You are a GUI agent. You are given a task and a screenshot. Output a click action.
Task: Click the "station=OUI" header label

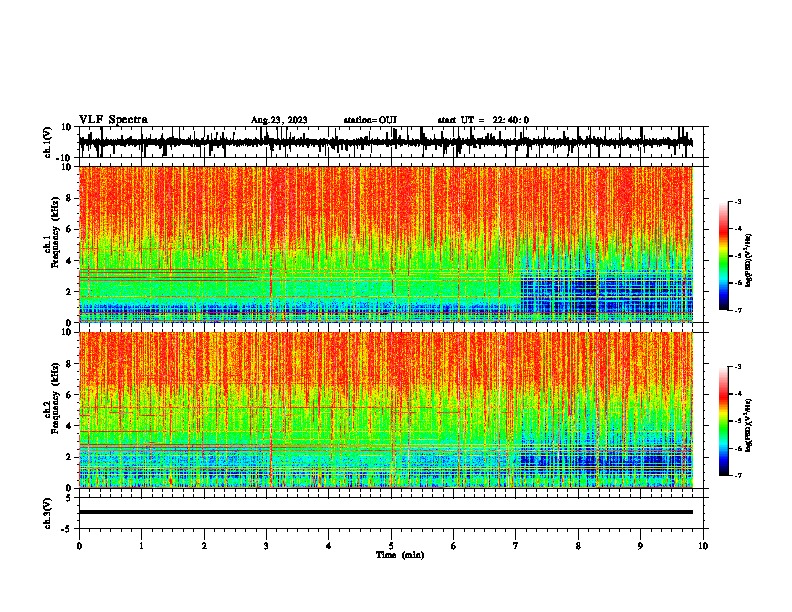tap(370, 120)
